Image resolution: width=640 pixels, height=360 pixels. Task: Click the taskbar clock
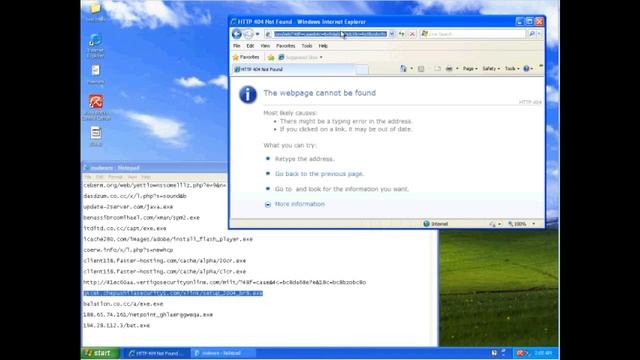(x=543, y=353)
